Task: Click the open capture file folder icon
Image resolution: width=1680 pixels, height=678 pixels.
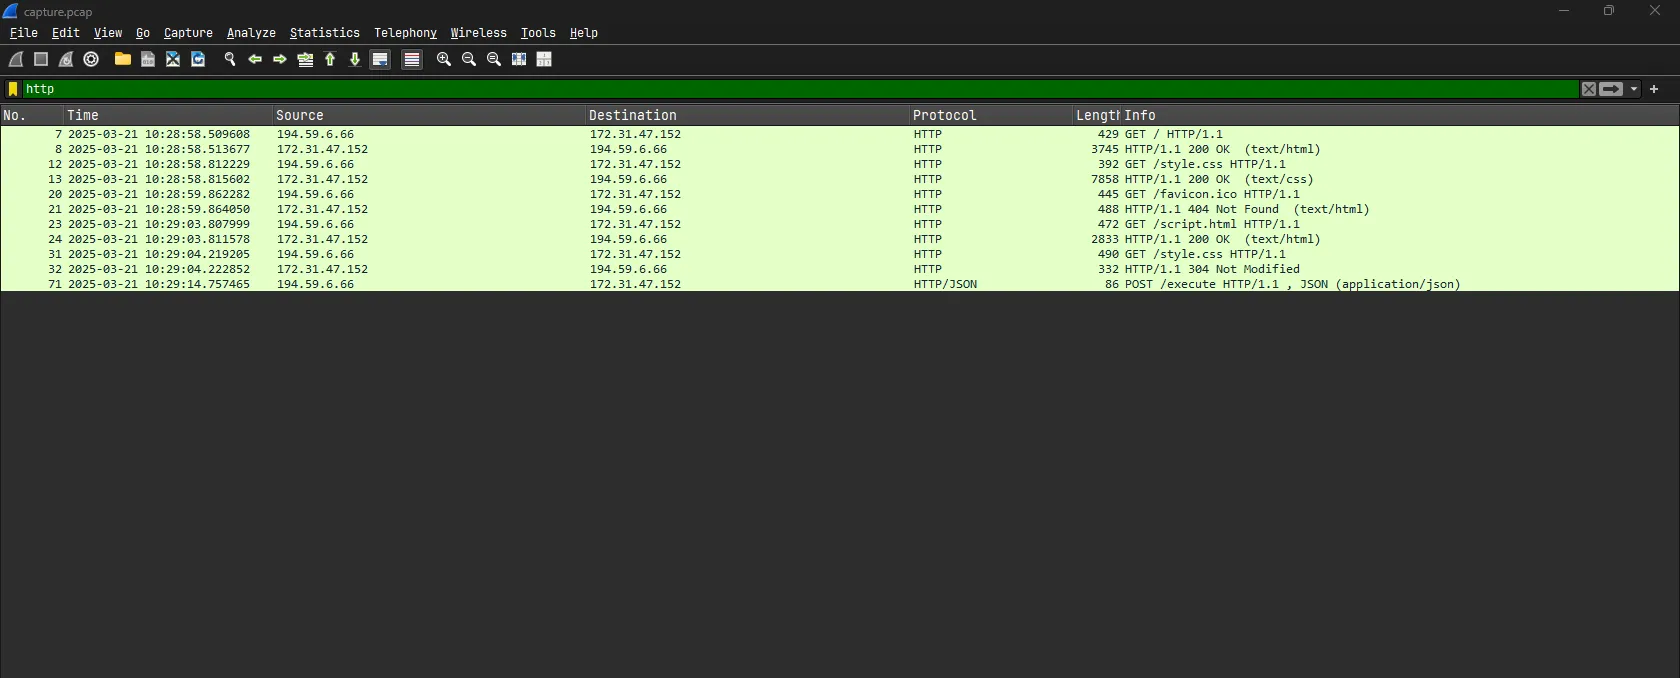Action: click(122, 60)
